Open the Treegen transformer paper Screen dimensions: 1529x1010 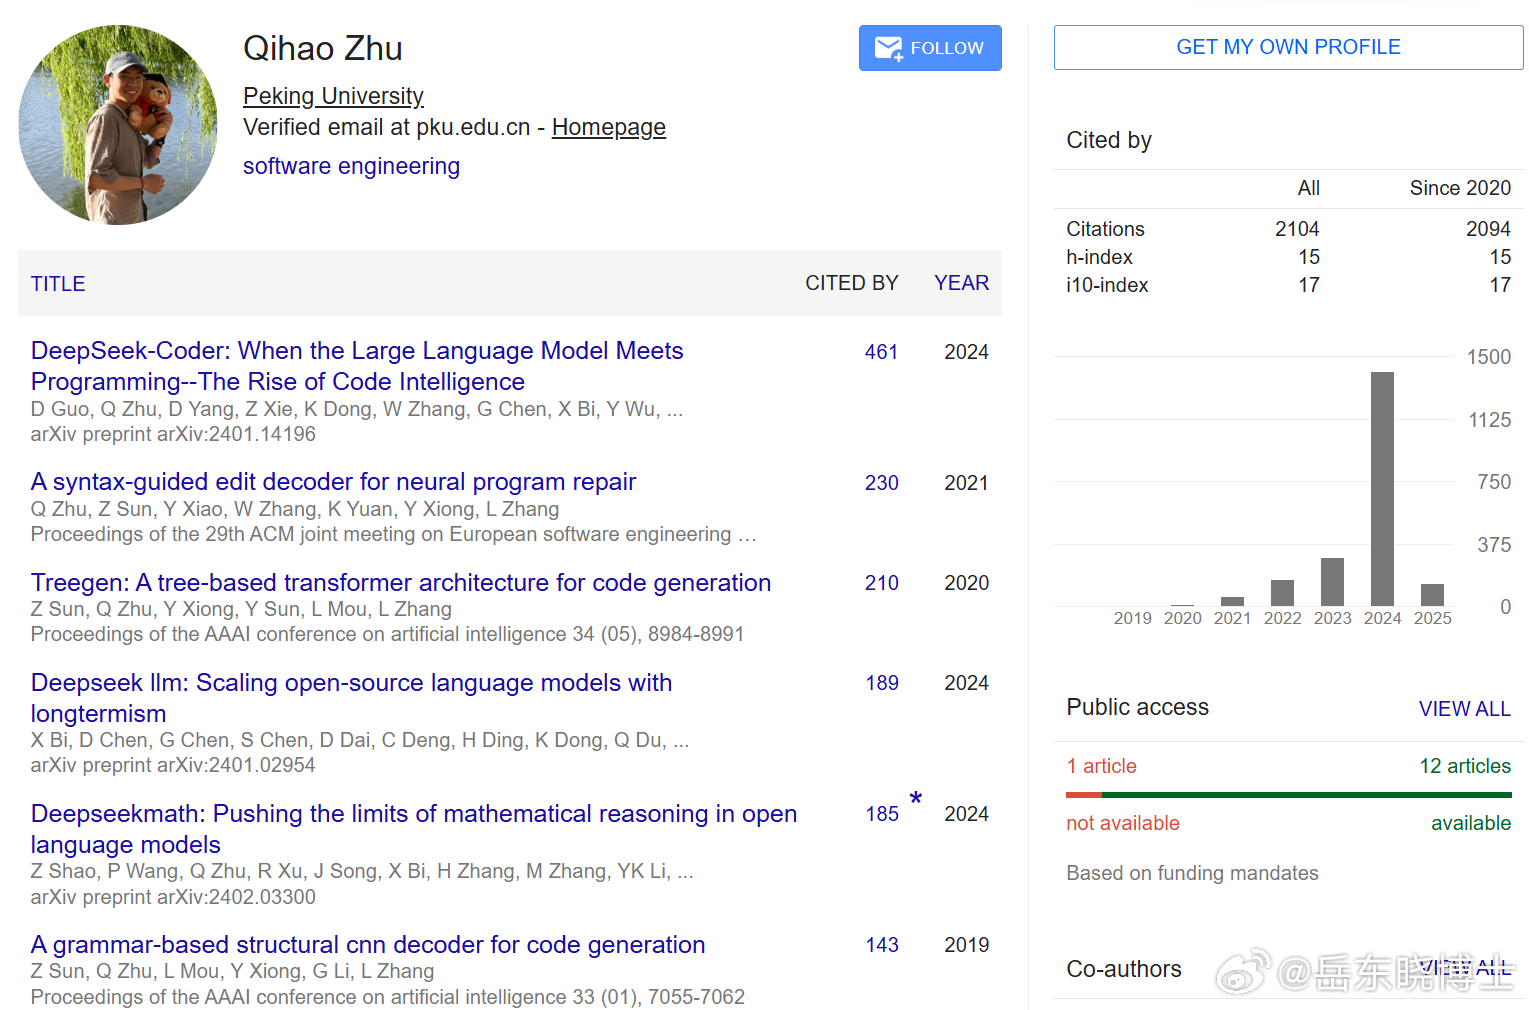click(x=401, y=583)
